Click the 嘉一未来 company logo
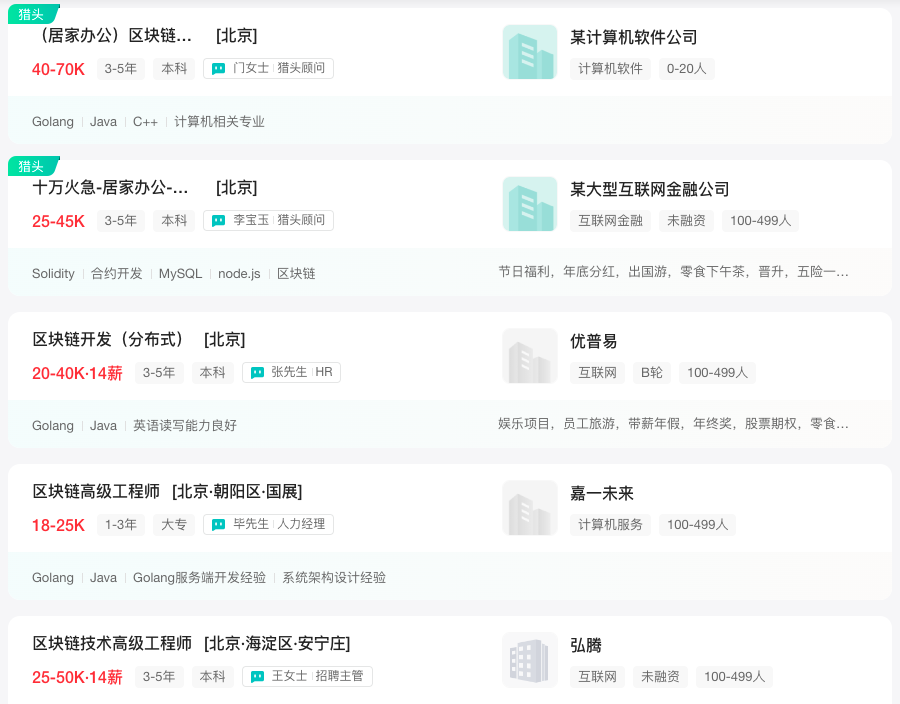Screen dimensions: 900x704 [x=529, y=508]
